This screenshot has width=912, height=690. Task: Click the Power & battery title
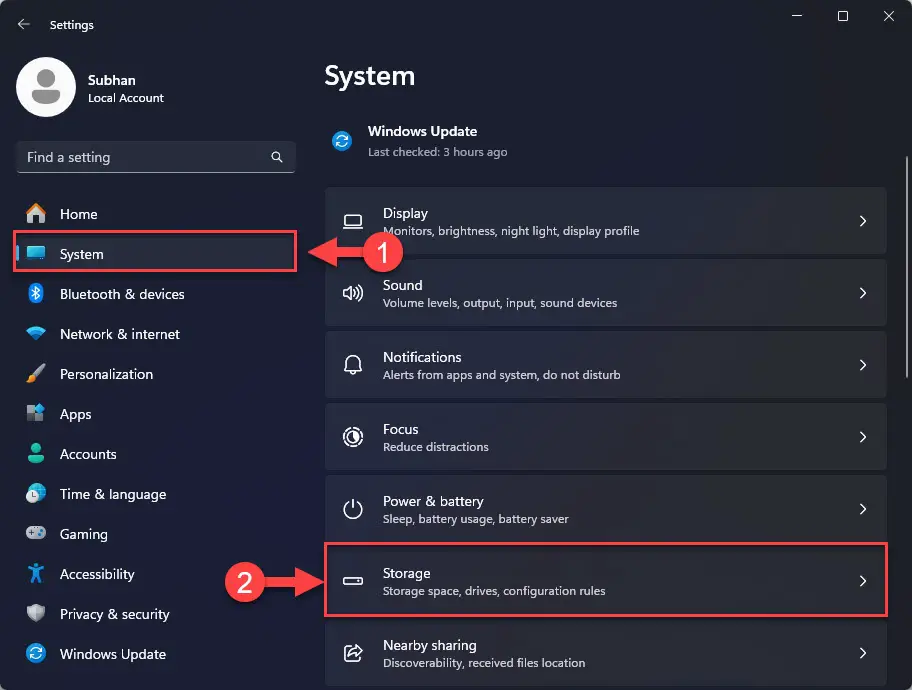(x=433, y=501)
